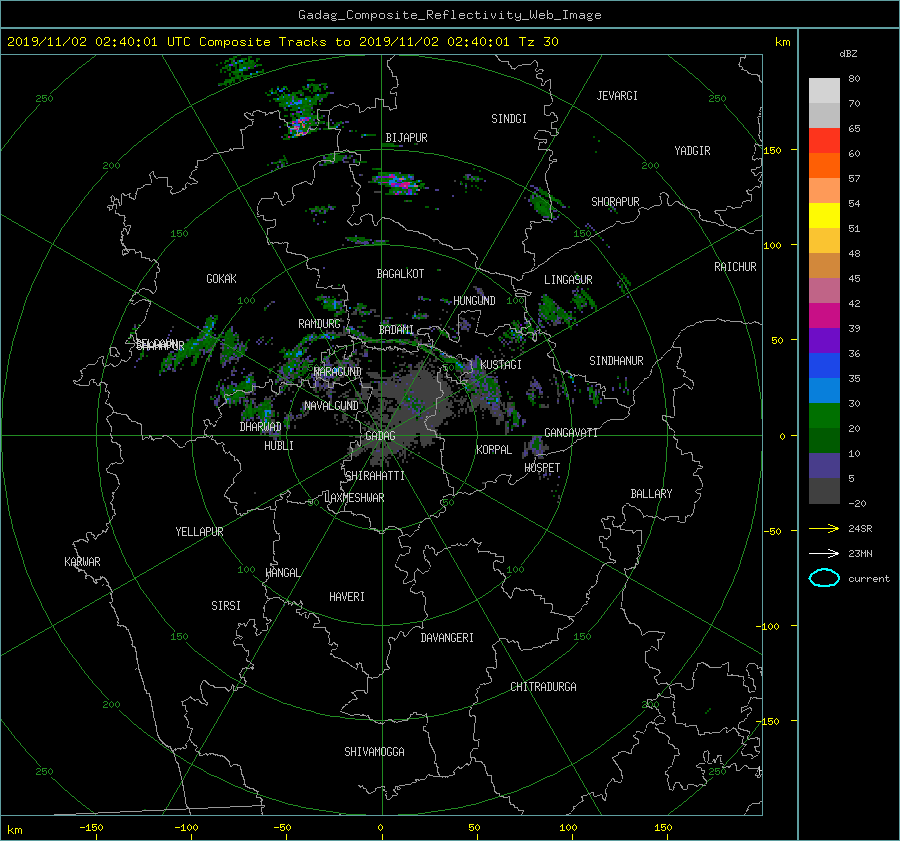900x841 pixels.
Task: Click the SHIRAHATTI city label
Action: pyautogui.click(x=375, y=476)
